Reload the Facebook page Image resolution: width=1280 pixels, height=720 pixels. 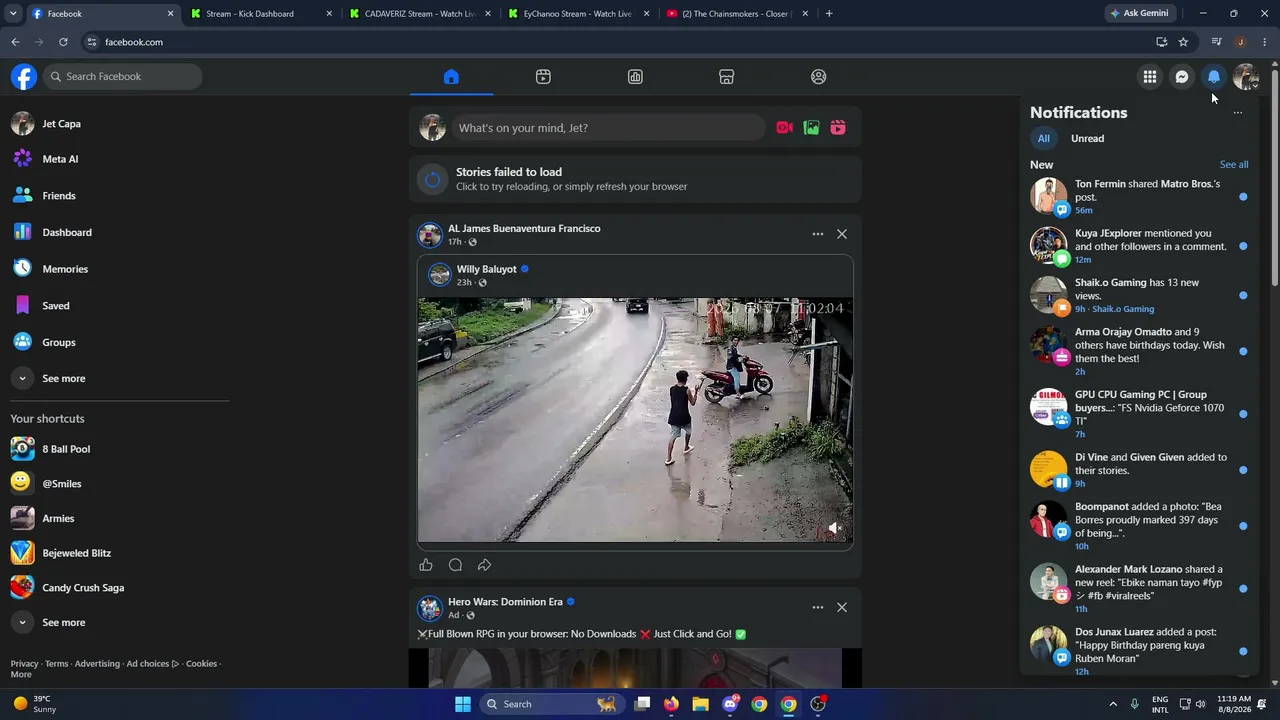tap(63, 42)
